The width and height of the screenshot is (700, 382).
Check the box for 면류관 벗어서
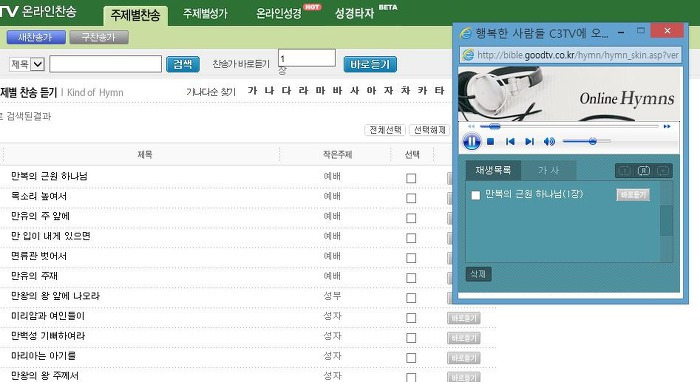click(411, 258)
